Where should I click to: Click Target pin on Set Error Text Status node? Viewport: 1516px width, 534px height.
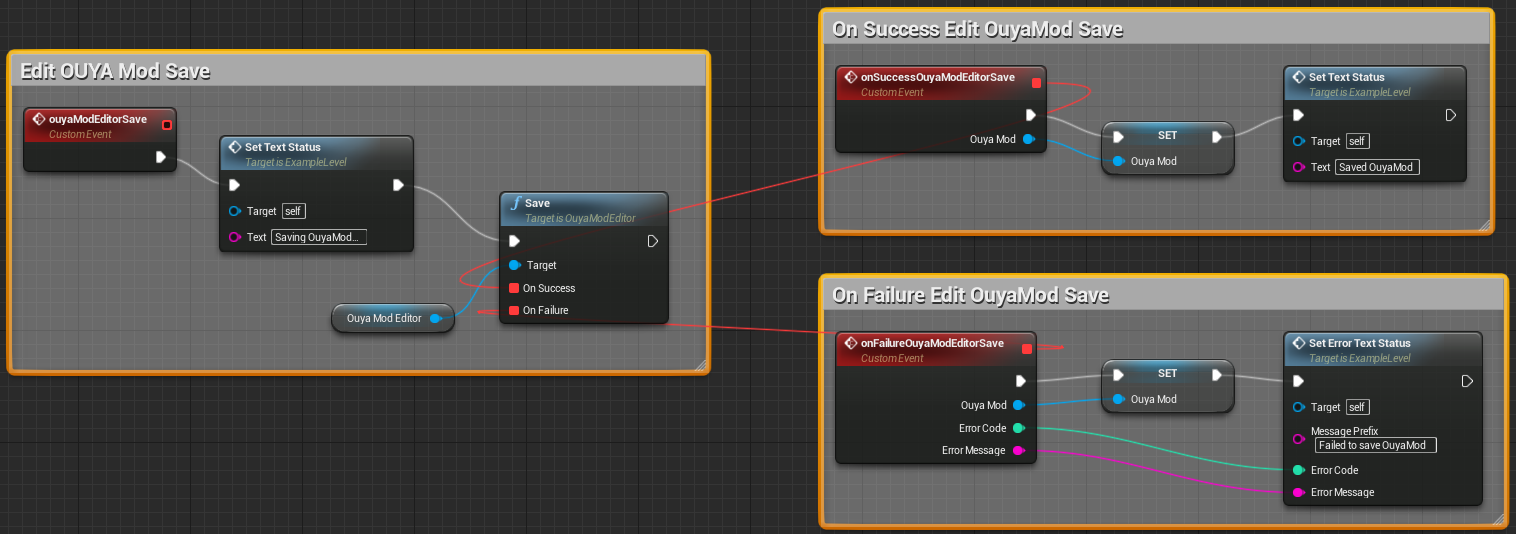[1299, 407]
